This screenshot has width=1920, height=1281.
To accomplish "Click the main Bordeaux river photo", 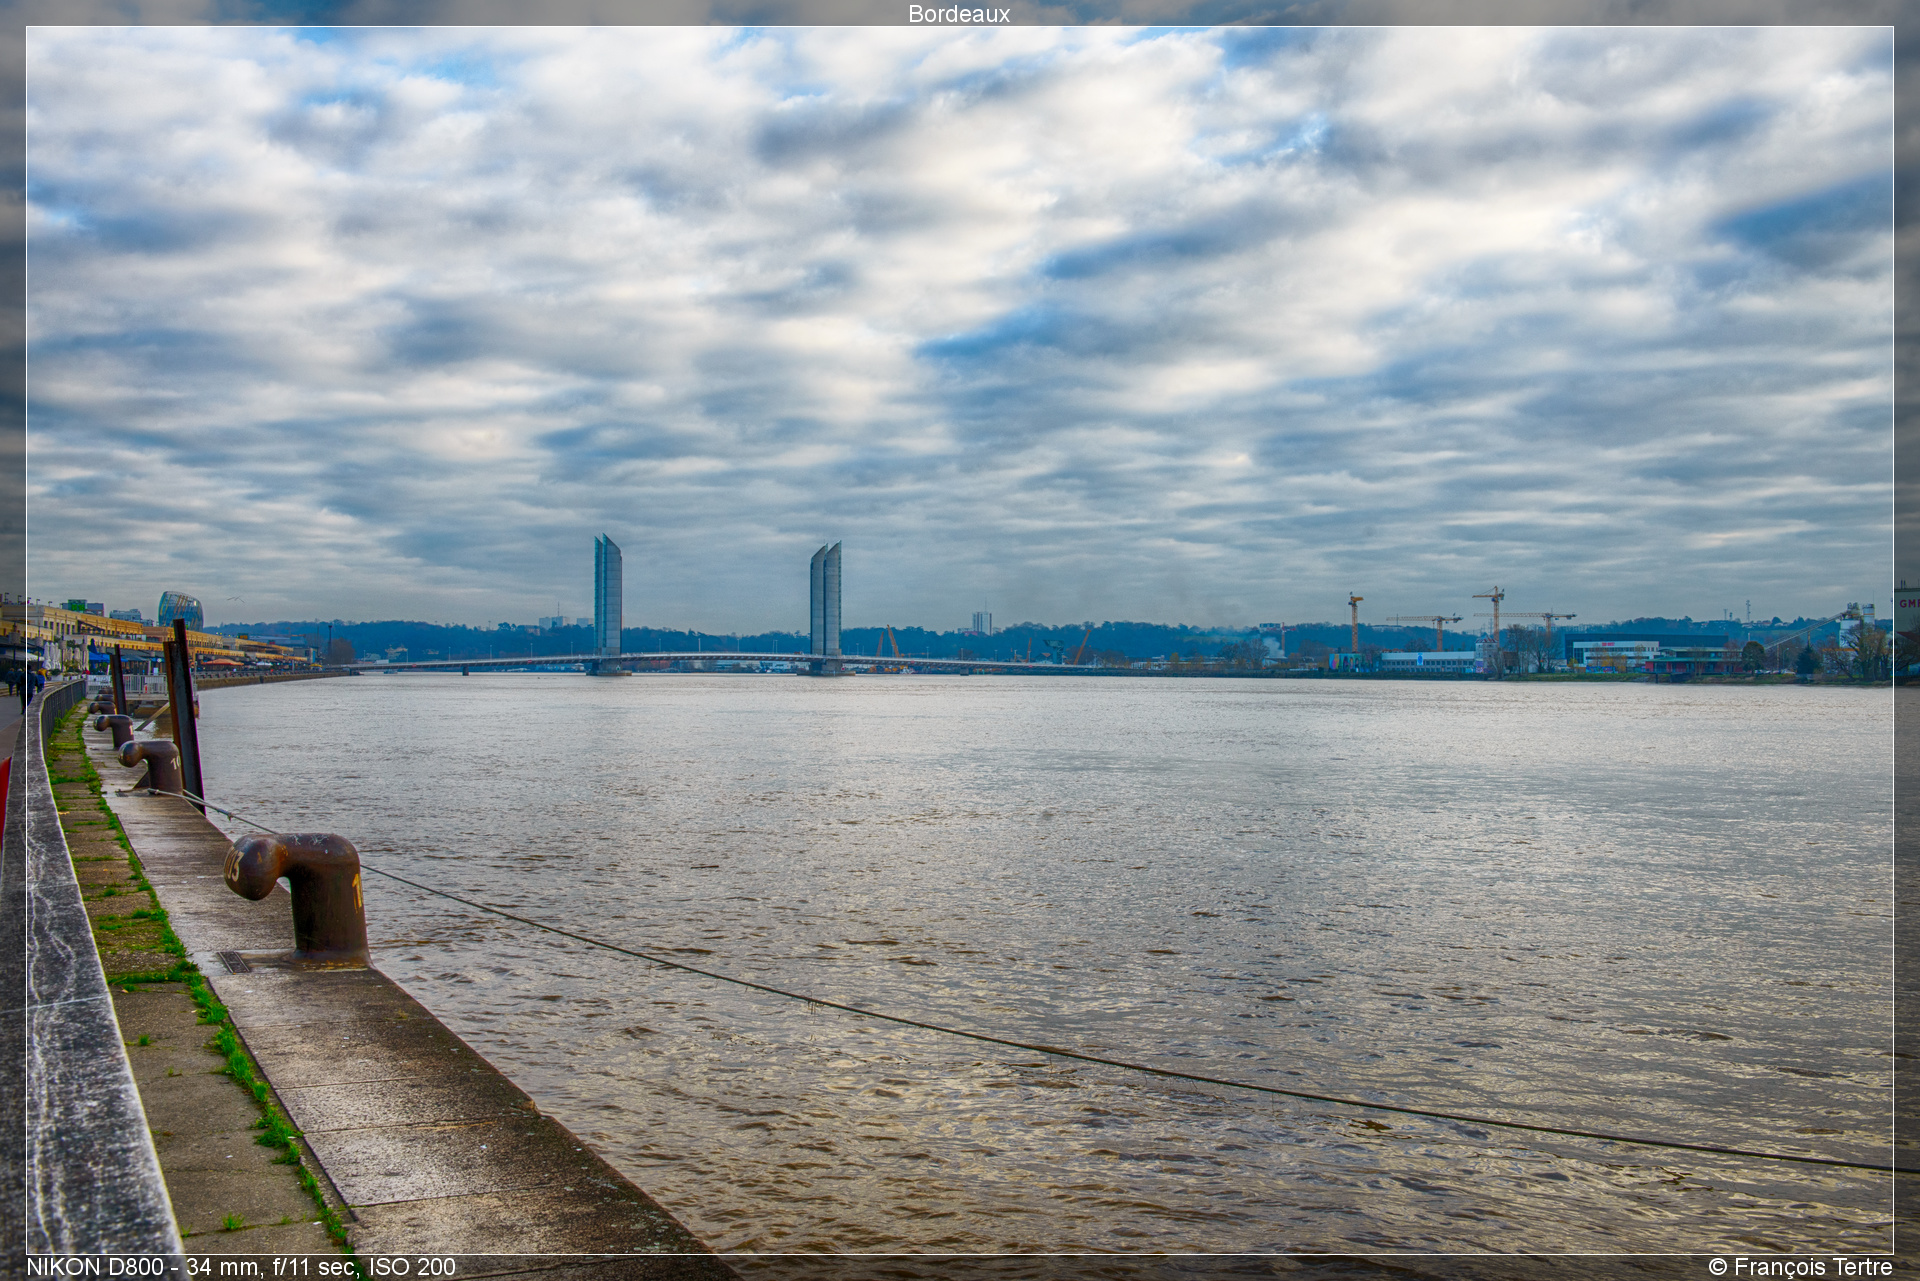I will click(x=960, y=640).
